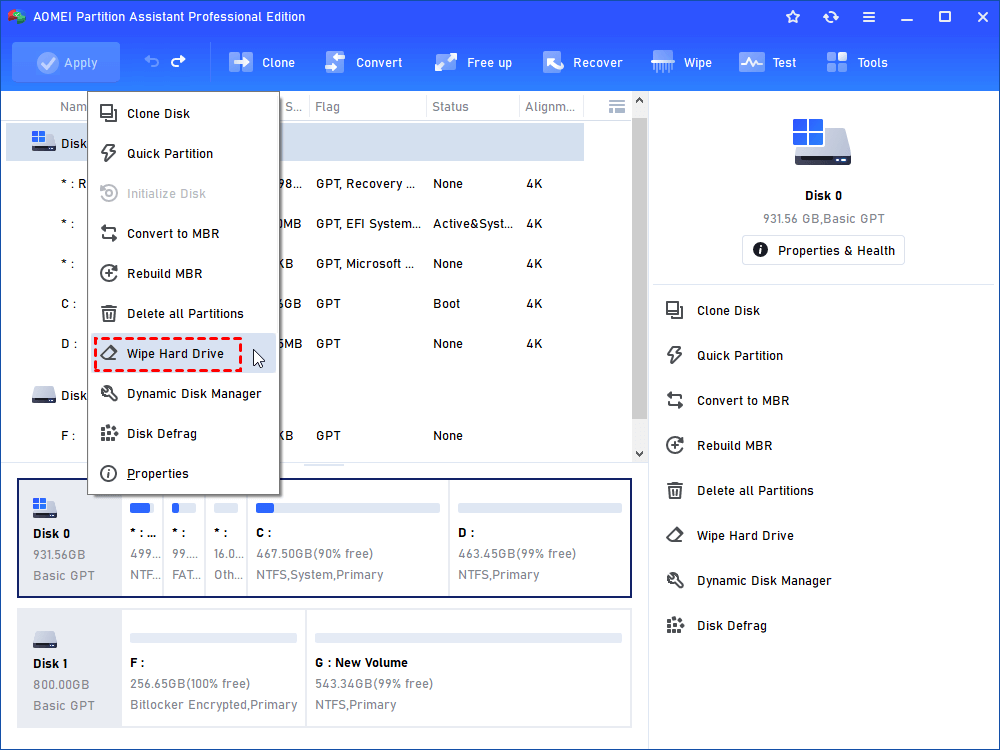The image size is (1000, 750).
Task: Open the Recover toolbar option
Action: coord(582,62)
